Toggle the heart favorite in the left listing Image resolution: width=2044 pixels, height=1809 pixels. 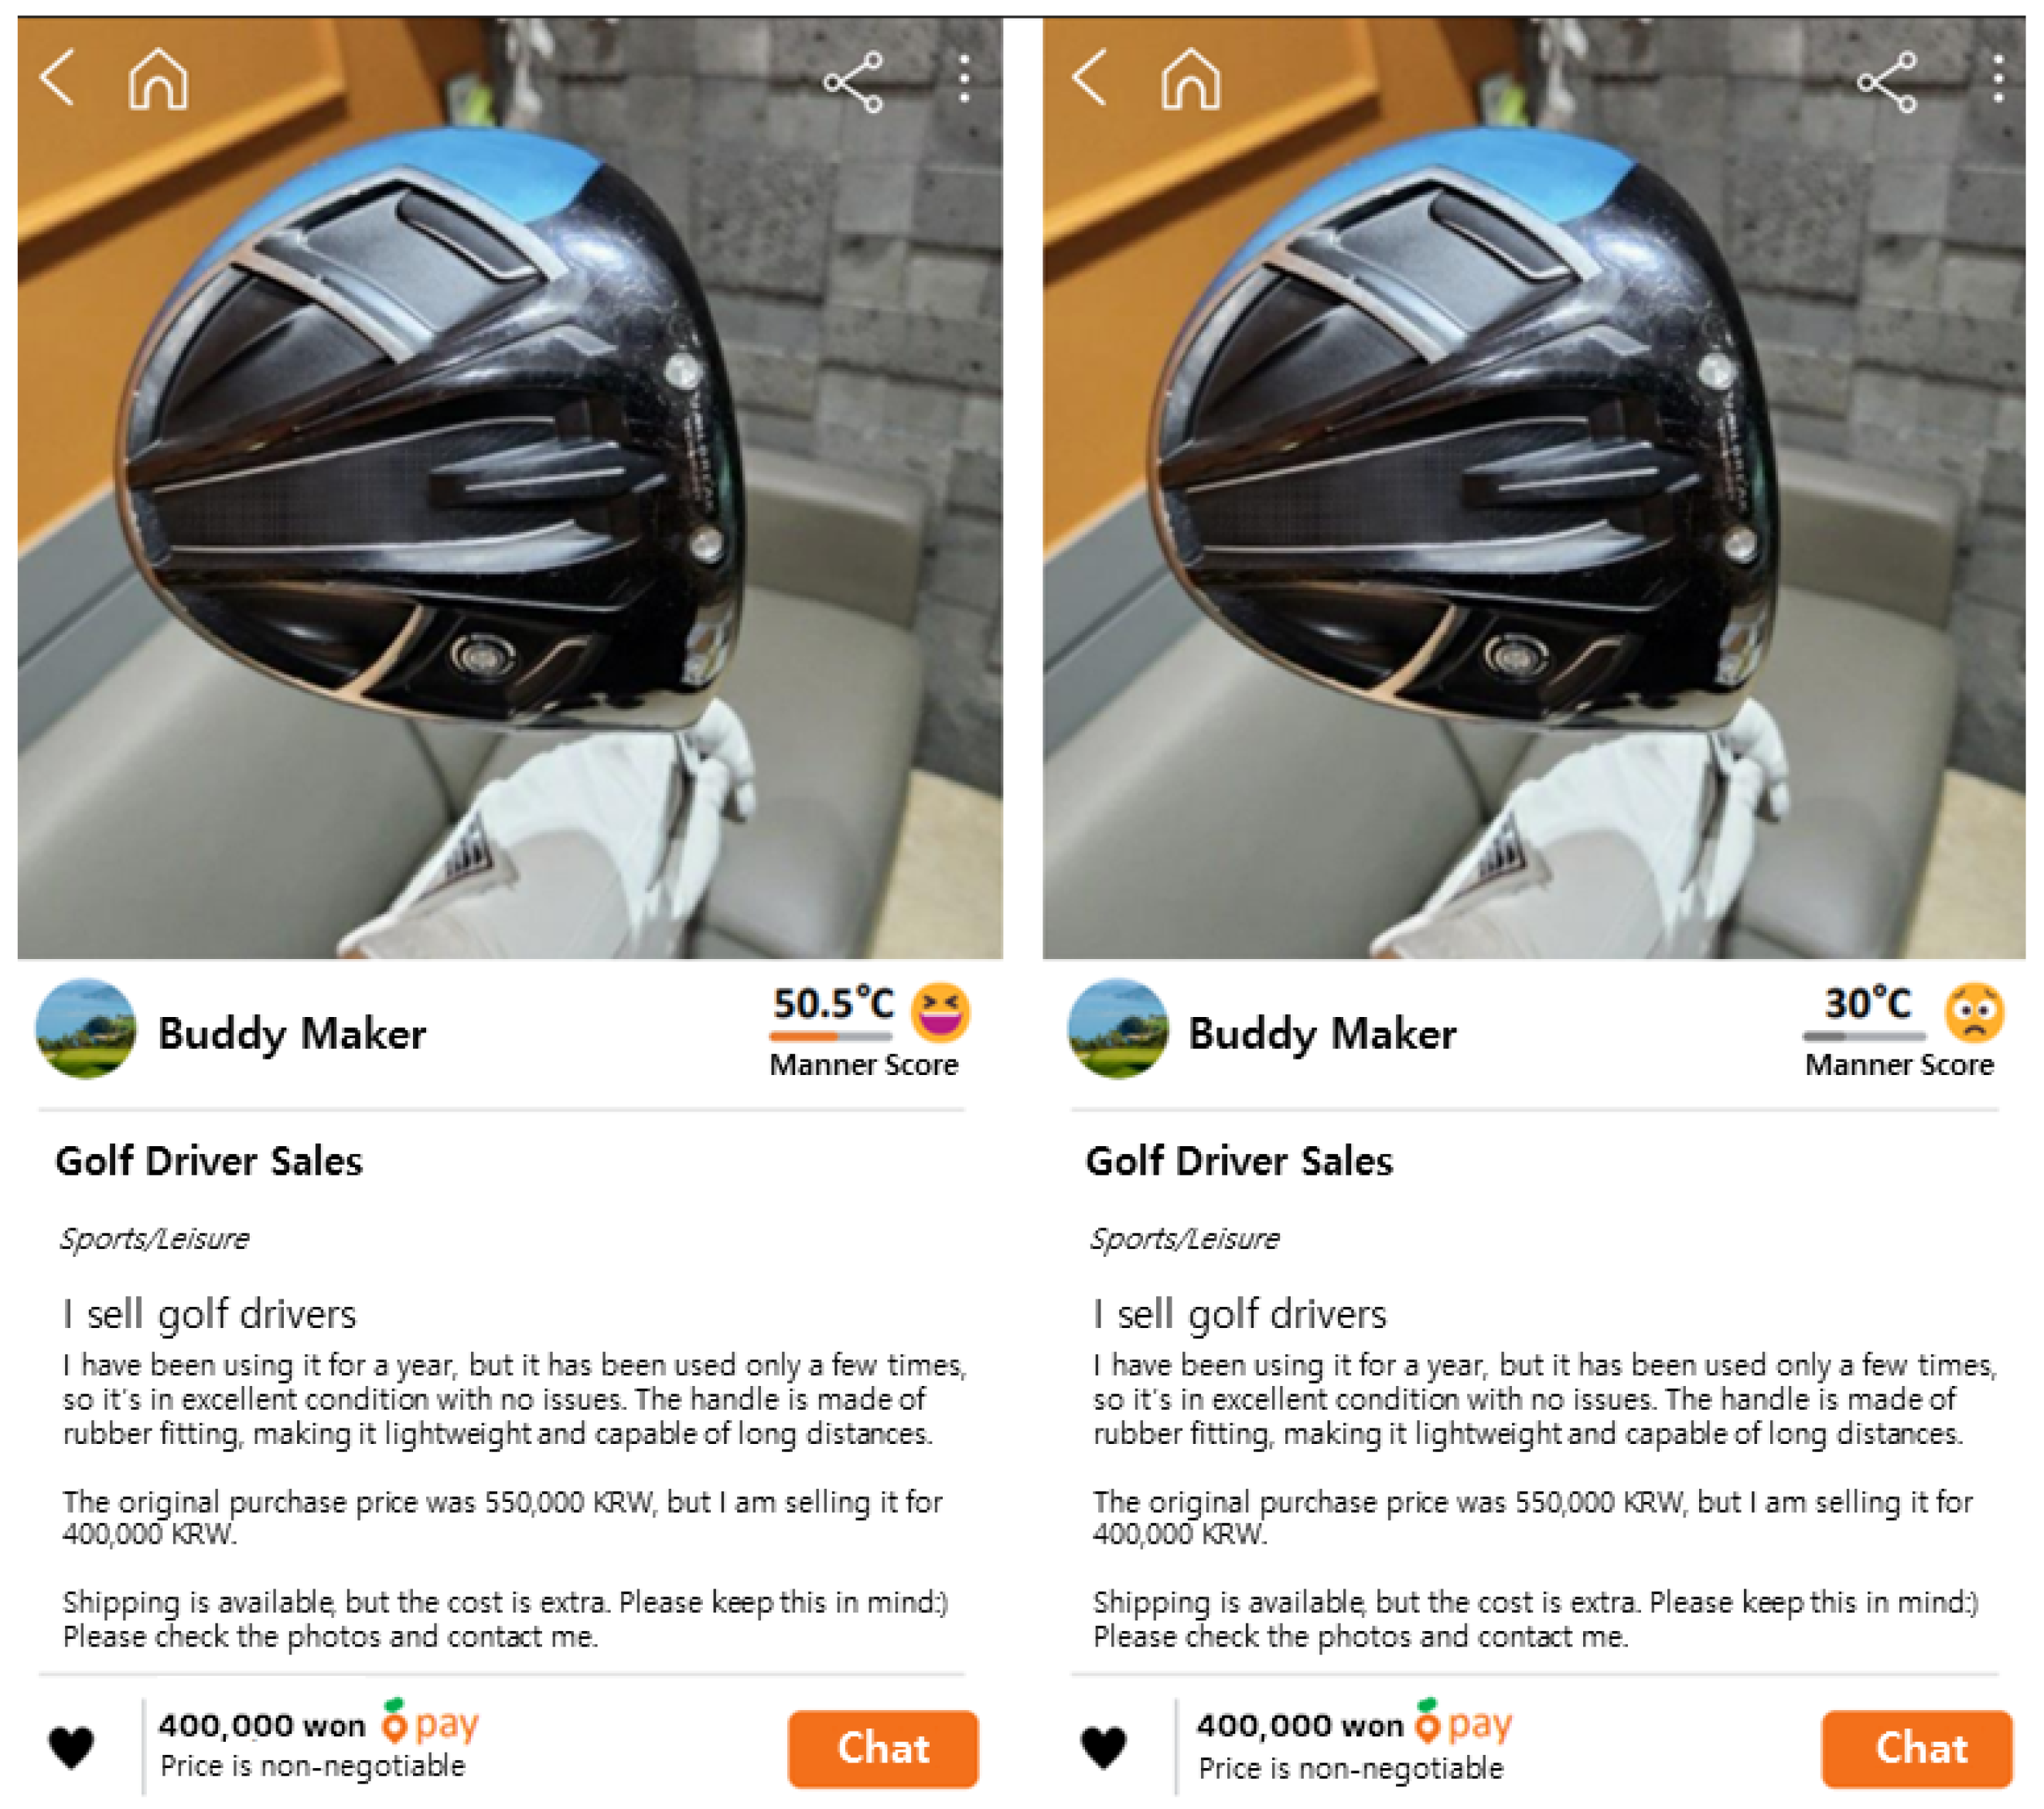(x=71, y=1747)
